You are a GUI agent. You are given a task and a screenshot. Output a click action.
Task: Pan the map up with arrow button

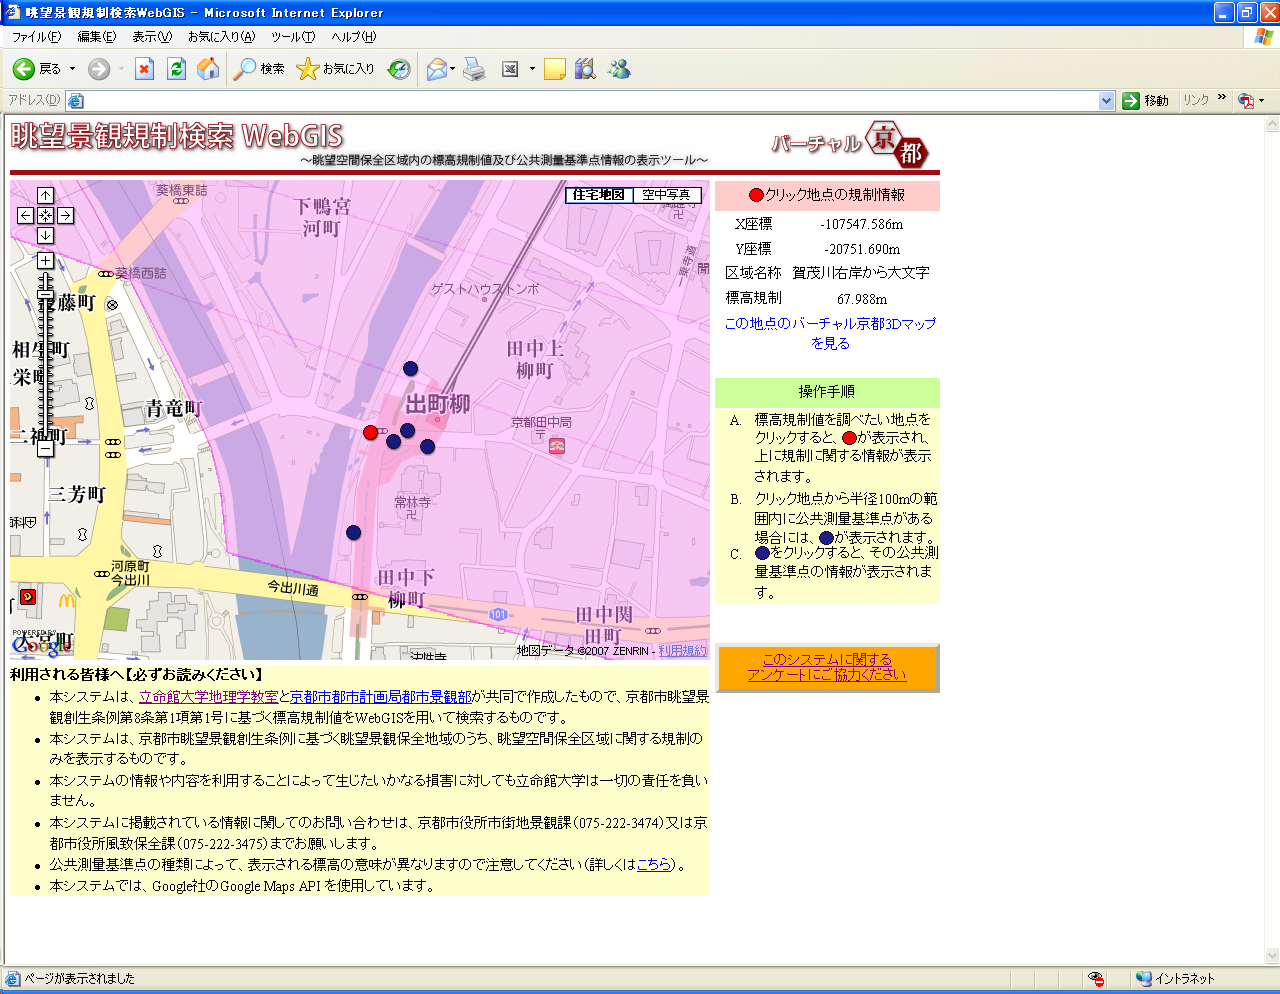[45, 196]
